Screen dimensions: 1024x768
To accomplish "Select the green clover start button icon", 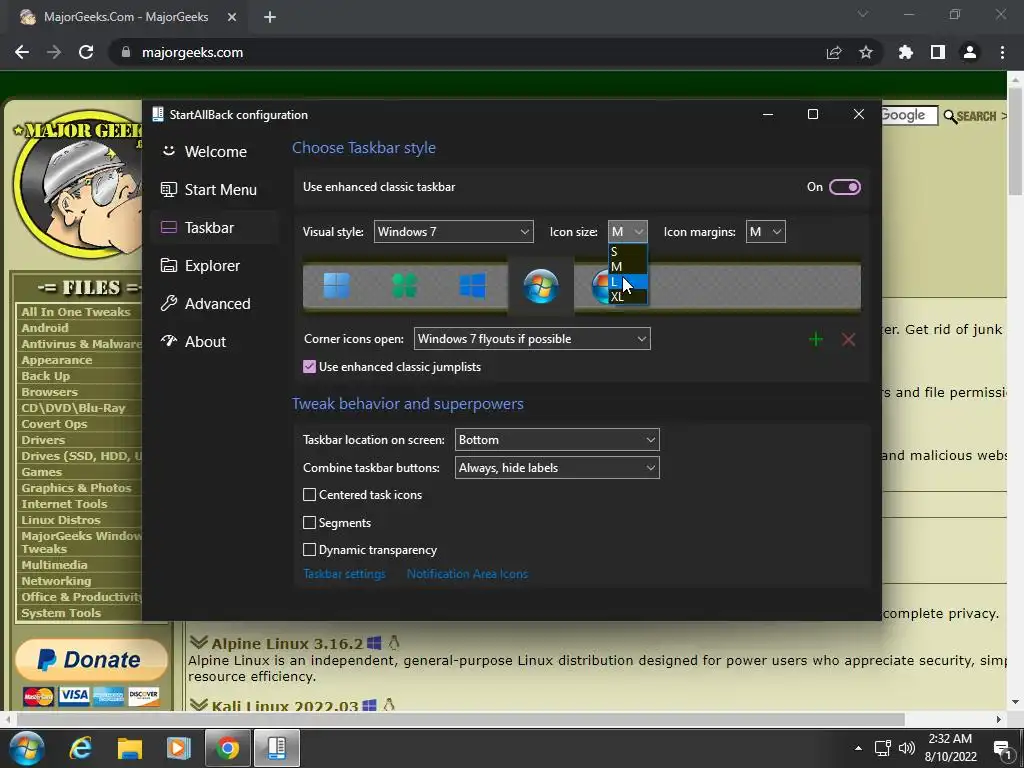I will [404, 285].
